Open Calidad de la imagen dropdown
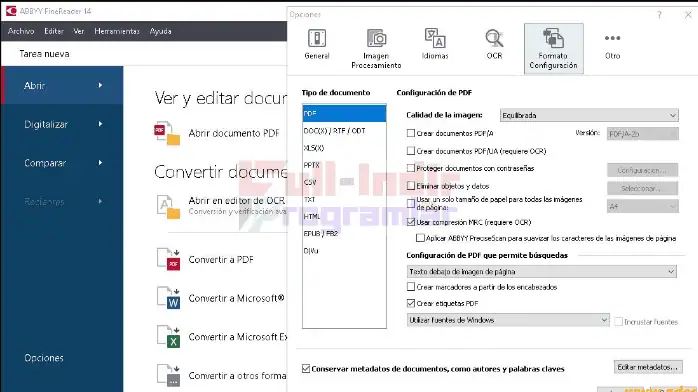This screenshot has height=392, width=698. tap(589, 115)
